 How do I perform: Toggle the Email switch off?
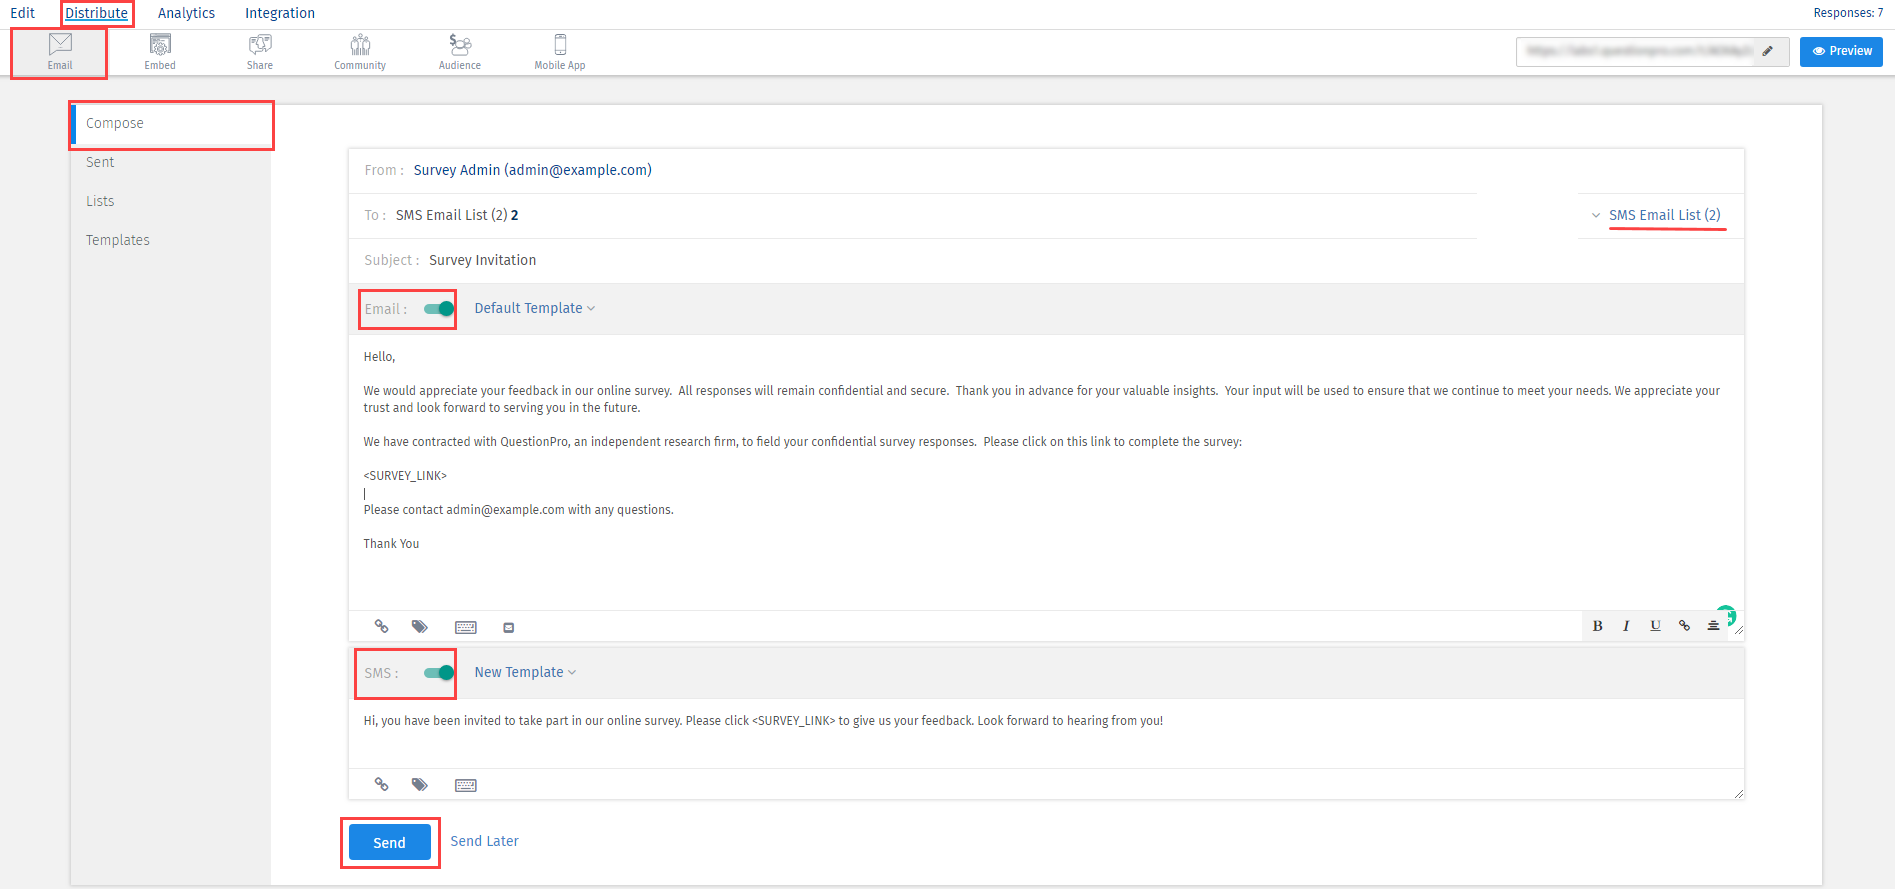click(x=439, y=309)
